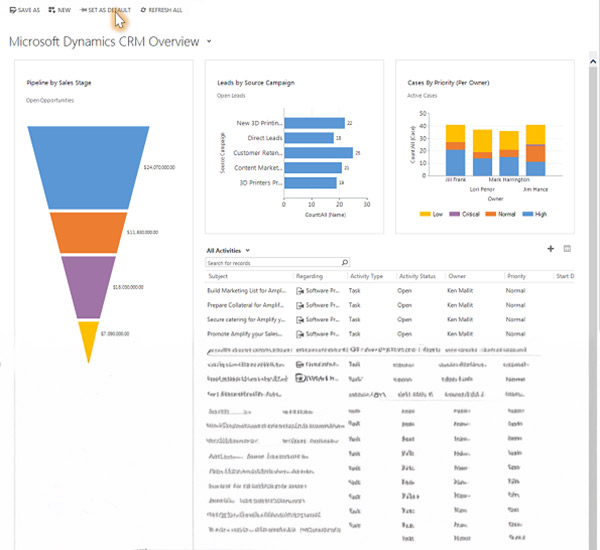Click the Regarding icon in Promote Amplify row

[x=300, y=334]
